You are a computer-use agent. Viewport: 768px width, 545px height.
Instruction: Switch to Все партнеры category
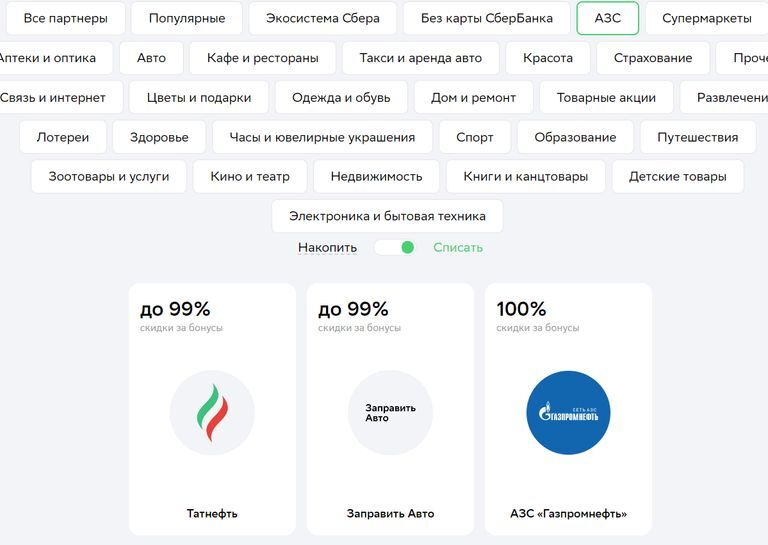coord(66,18)
